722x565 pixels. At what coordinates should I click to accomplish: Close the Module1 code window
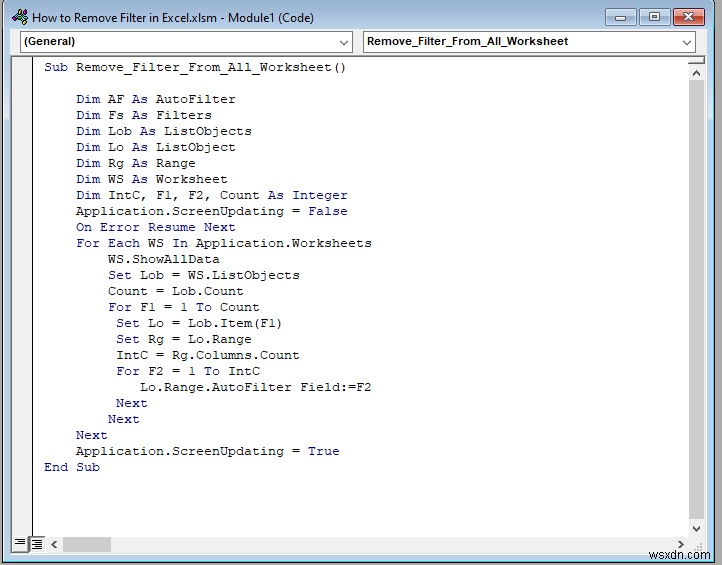point(688,17)
